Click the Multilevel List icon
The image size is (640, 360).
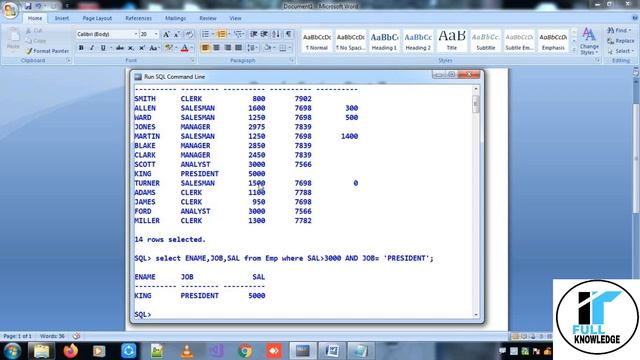[239, 34]
